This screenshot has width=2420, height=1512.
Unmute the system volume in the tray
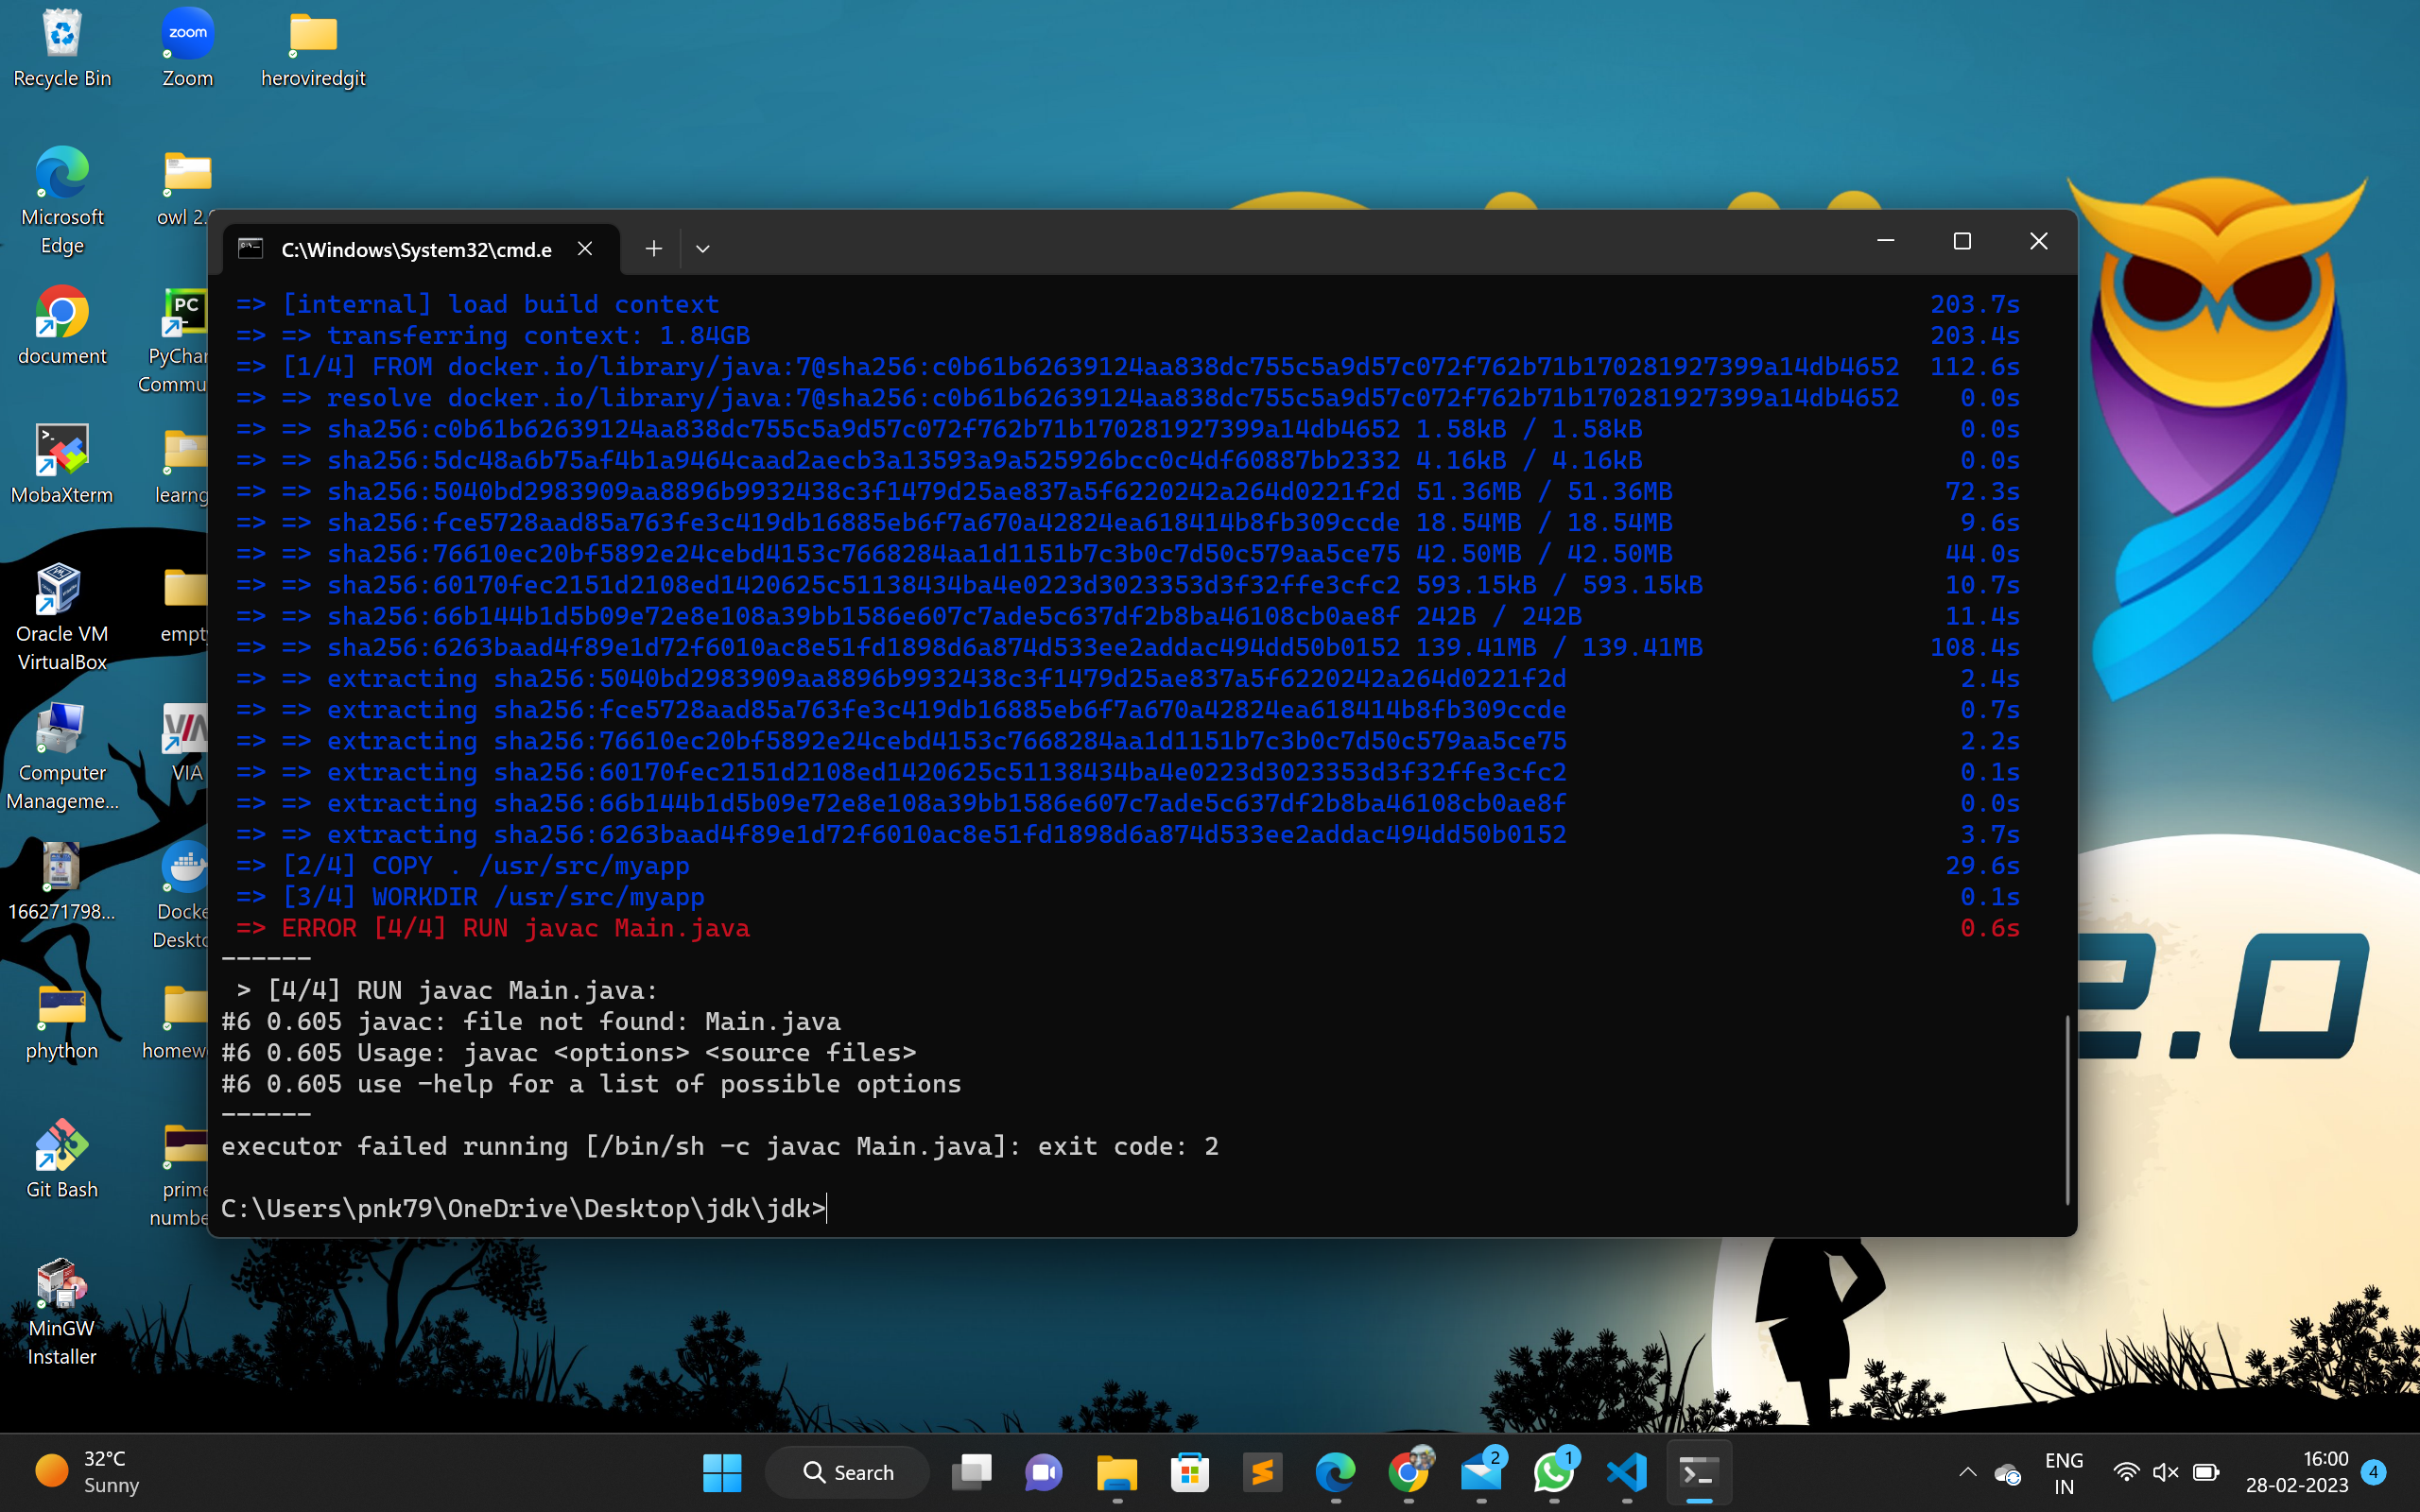pos(2167,1472)
